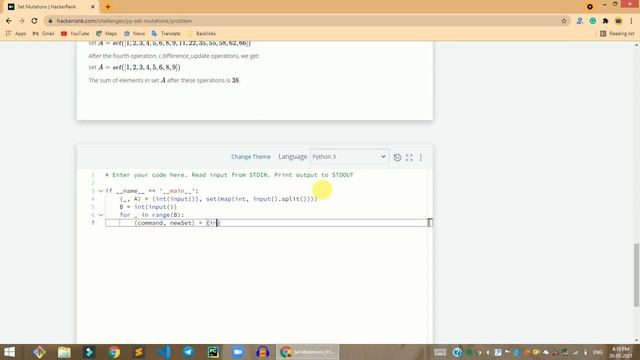
Task: Close the Set Mutations tab
Action: point(93,7)
